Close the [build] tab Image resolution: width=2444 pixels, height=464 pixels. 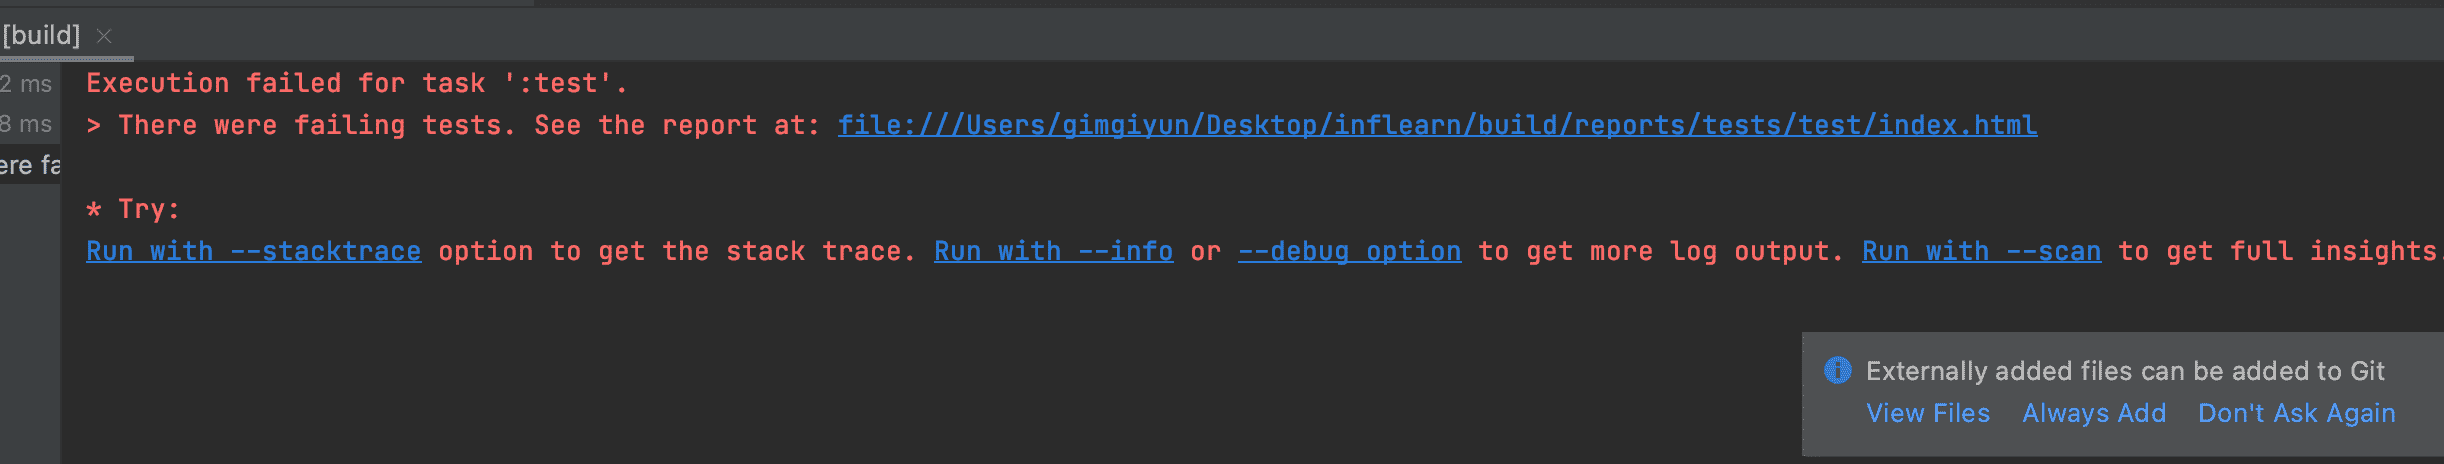point(104,37)
